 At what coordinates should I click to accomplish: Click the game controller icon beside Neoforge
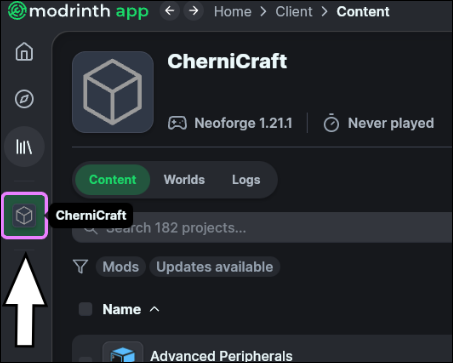pos(177,123)
